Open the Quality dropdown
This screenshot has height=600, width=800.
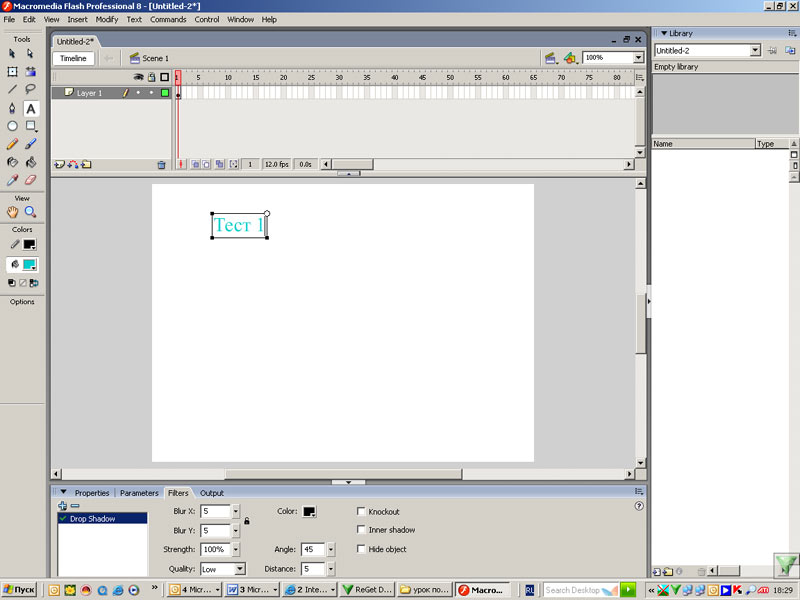click(x=239, y=569)
